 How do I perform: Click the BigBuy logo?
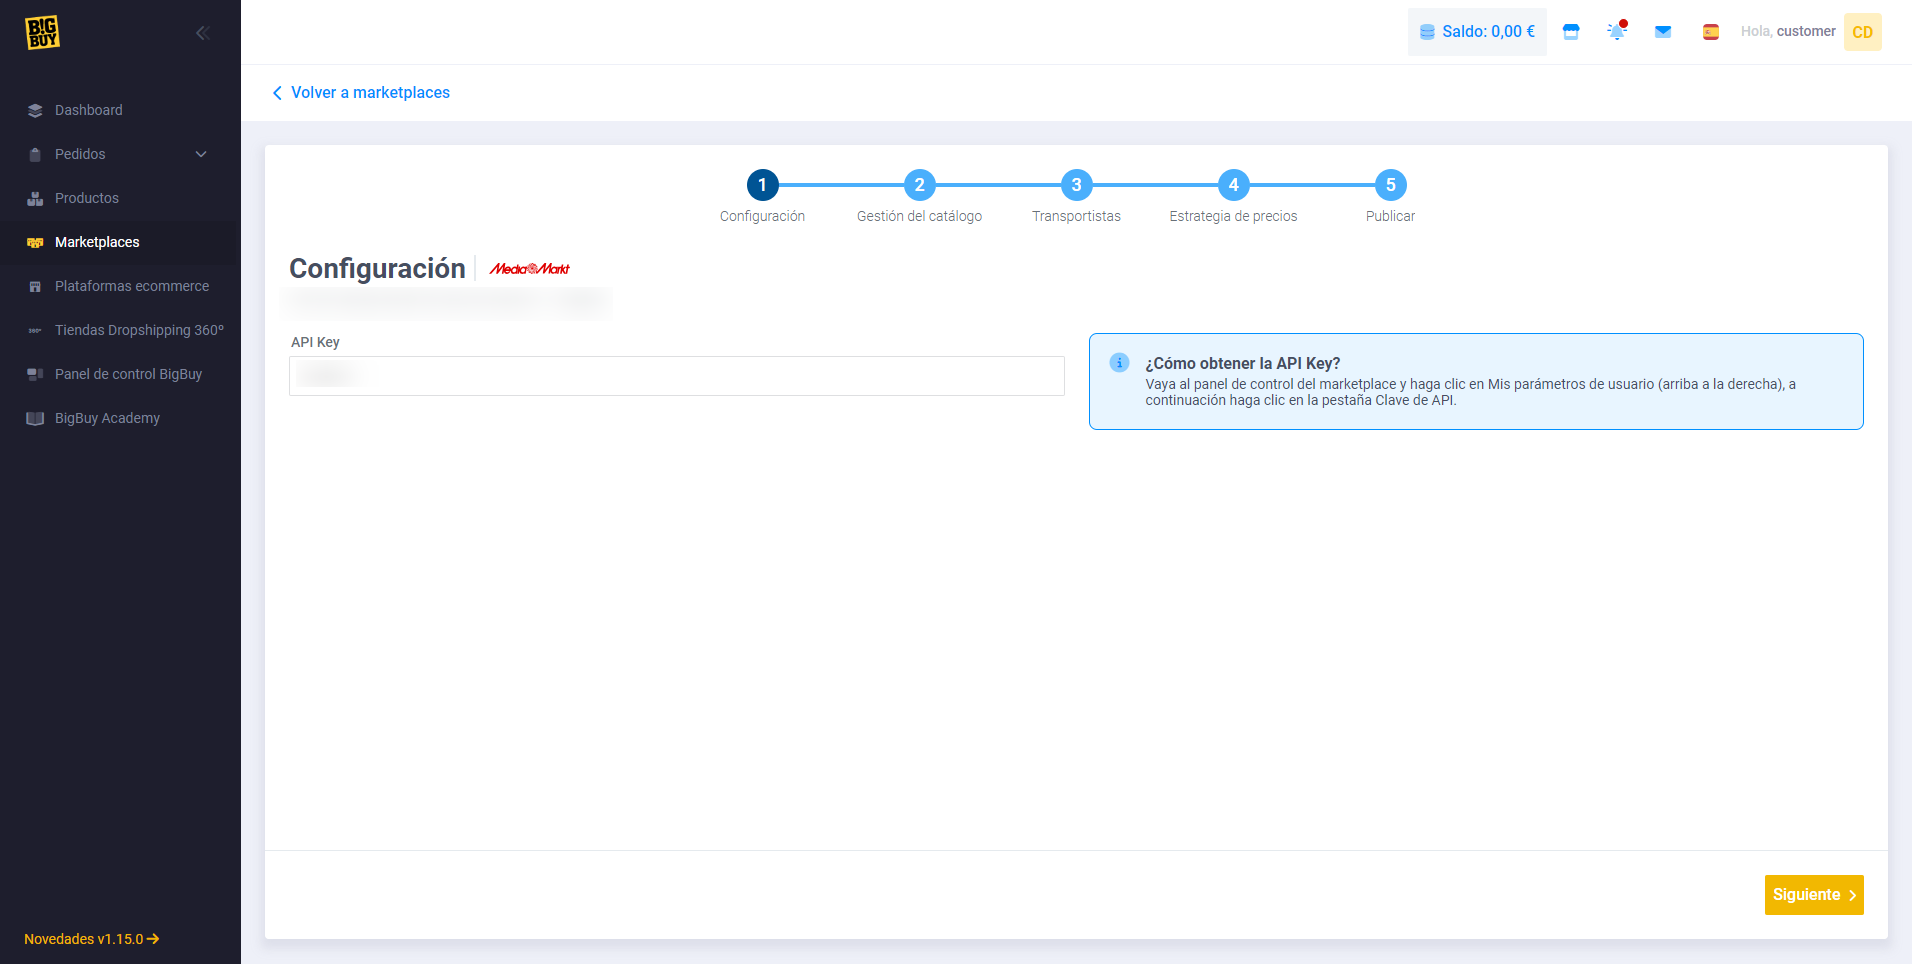[42, 32]
